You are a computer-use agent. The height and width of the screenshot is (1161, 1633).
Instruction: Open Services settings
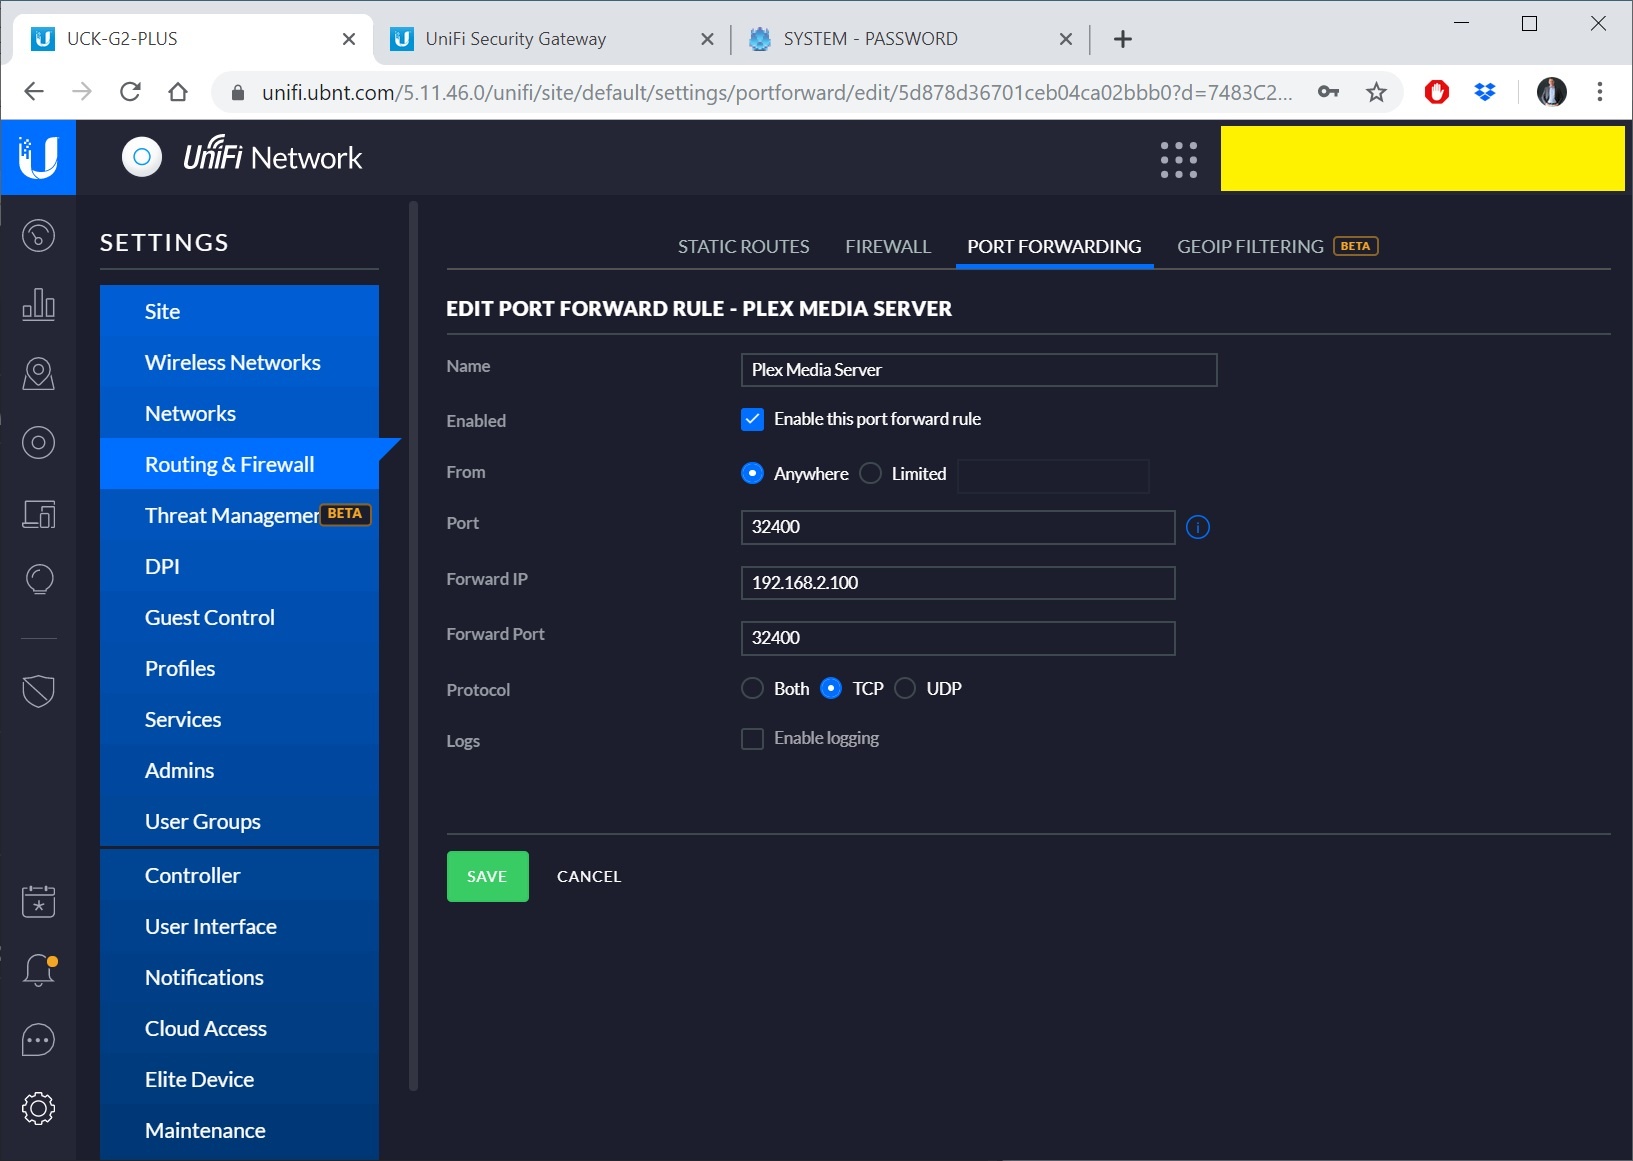click(x=239, y=719)
